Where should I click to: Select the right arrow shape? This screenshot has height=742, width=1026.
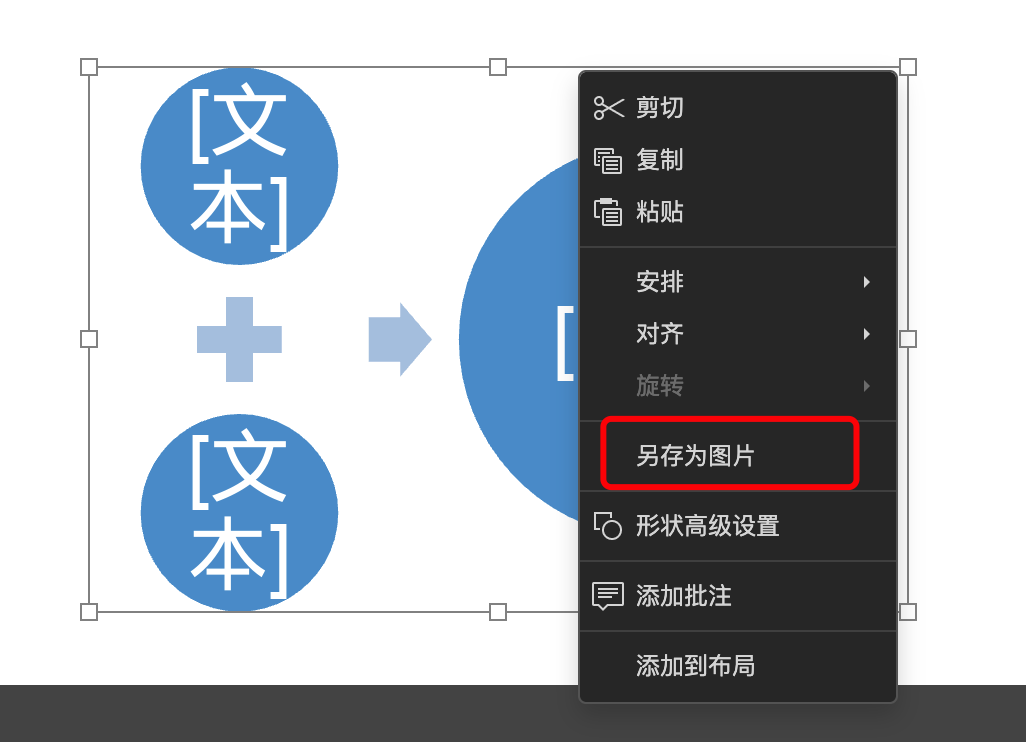[x=400, y=339]
